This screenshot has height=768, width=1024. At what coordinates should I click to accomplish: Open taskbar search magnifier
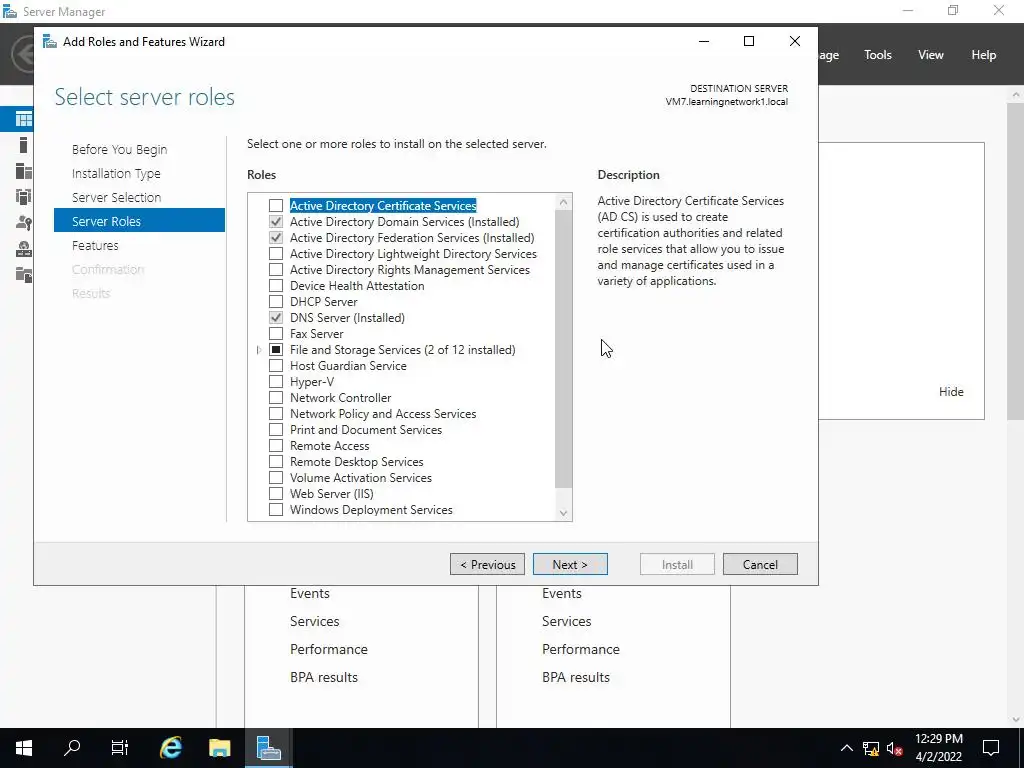72,748
